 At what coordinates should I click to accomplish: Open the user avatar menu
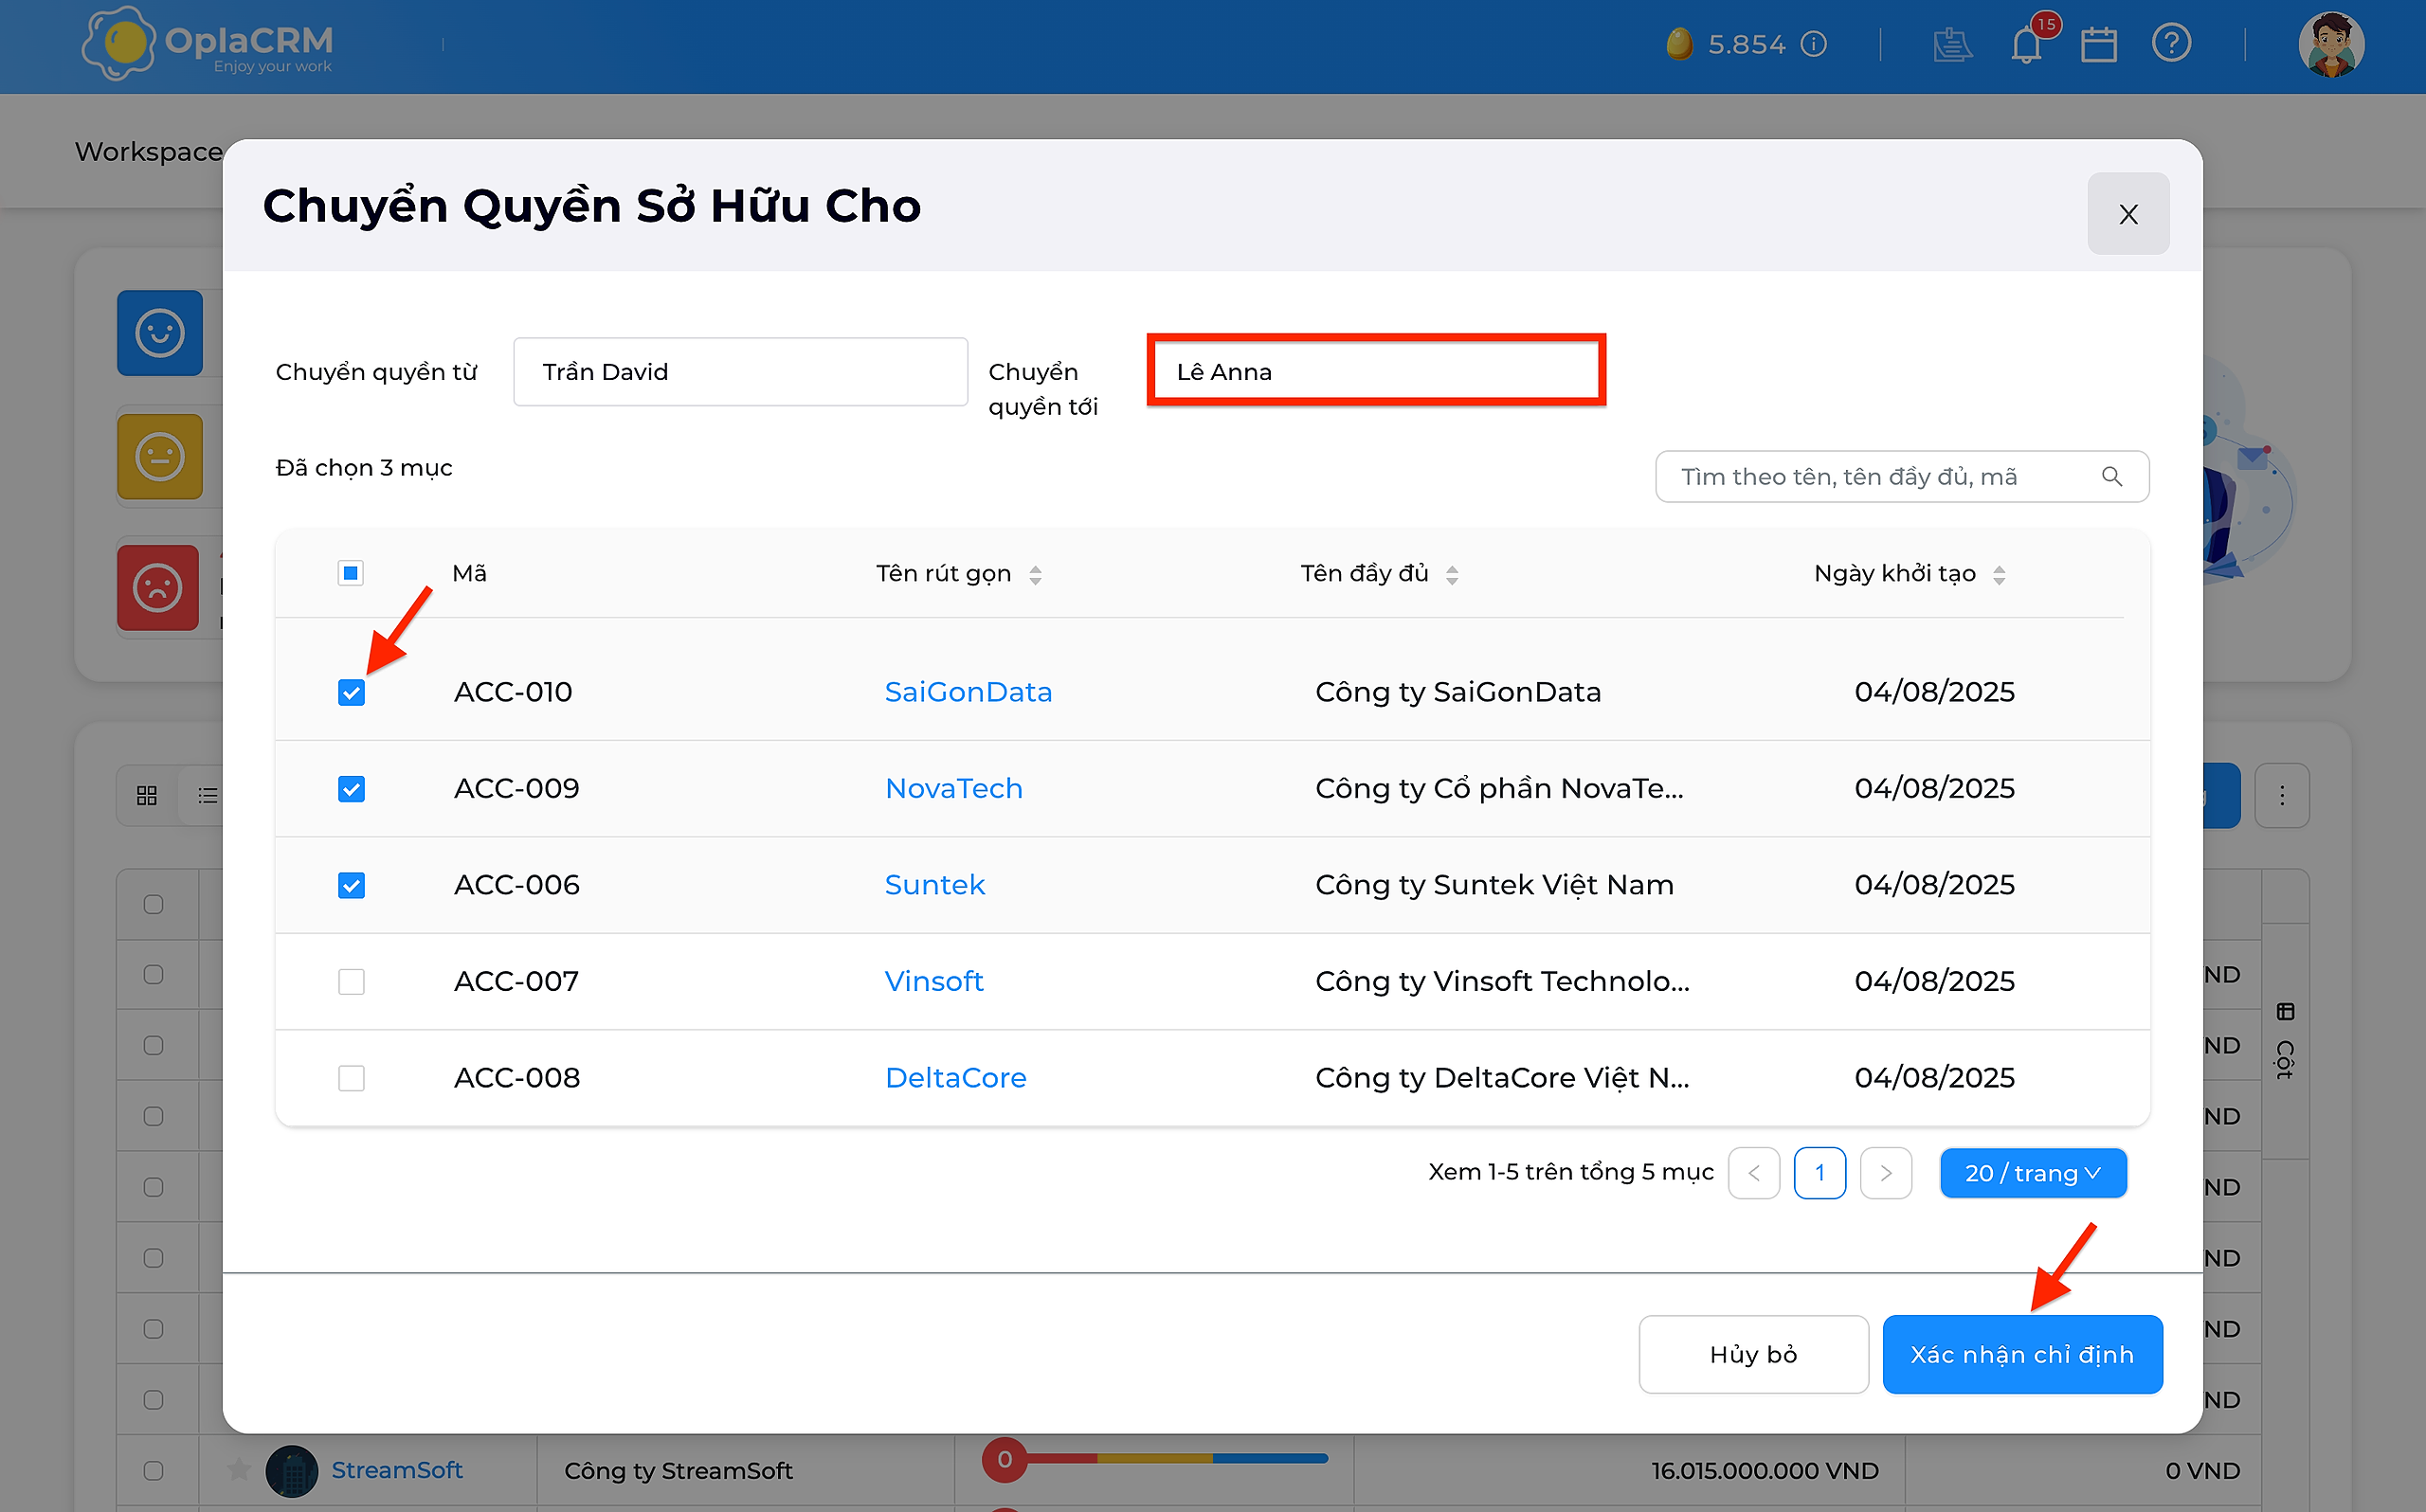tap(2331, 45)
